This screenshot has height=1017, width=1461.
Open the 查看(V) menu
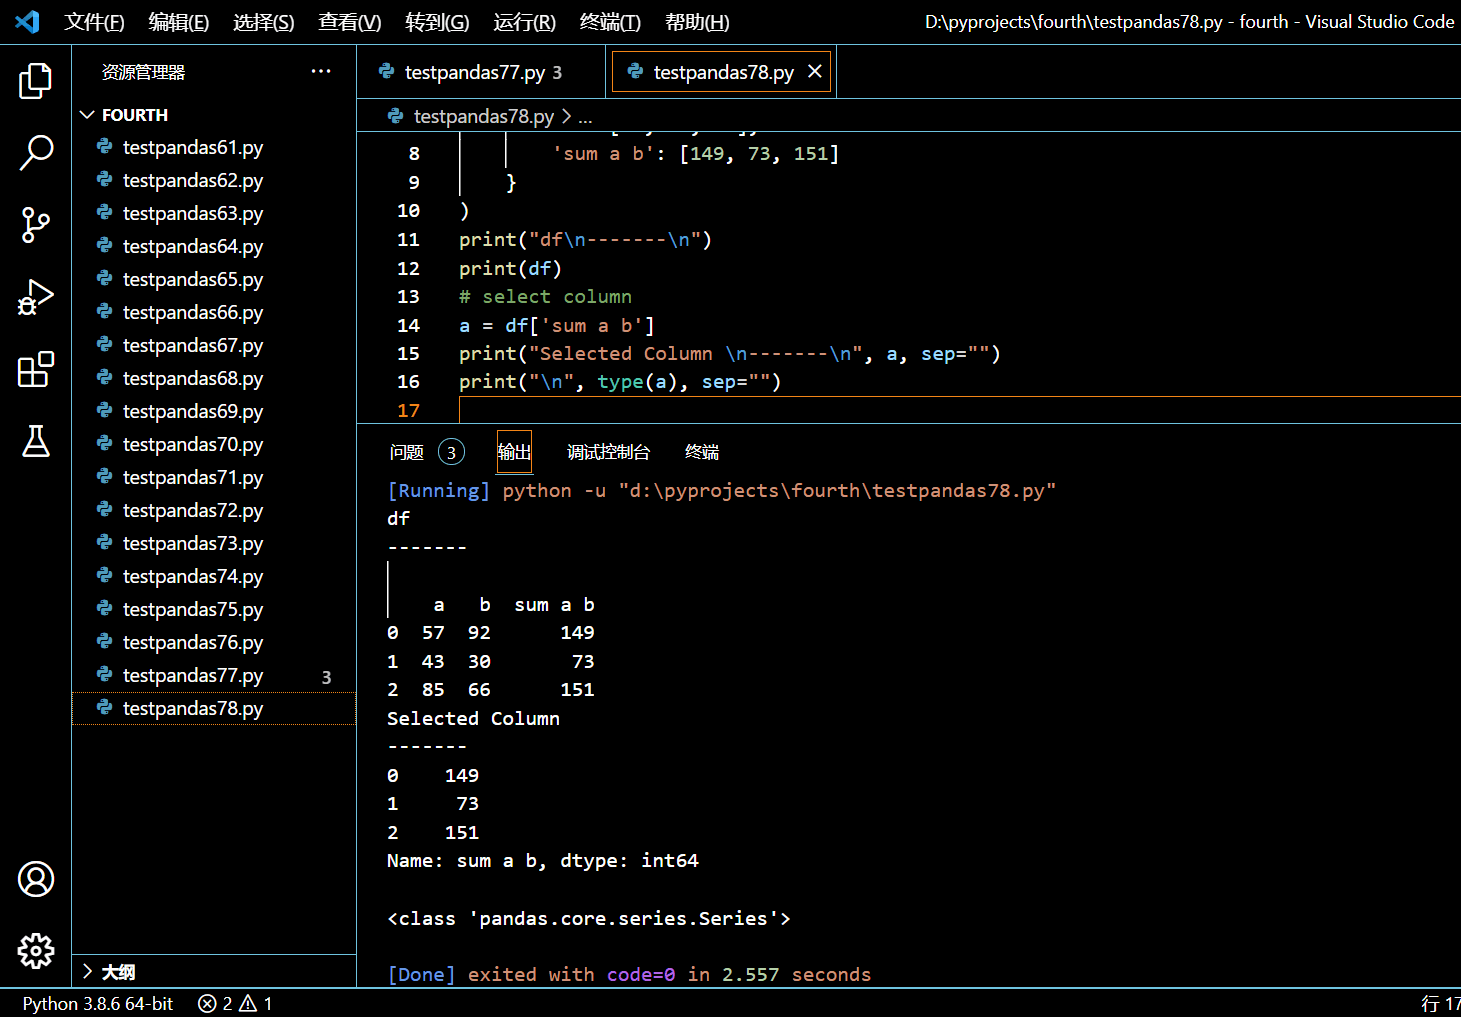click(x=350, y=22)
